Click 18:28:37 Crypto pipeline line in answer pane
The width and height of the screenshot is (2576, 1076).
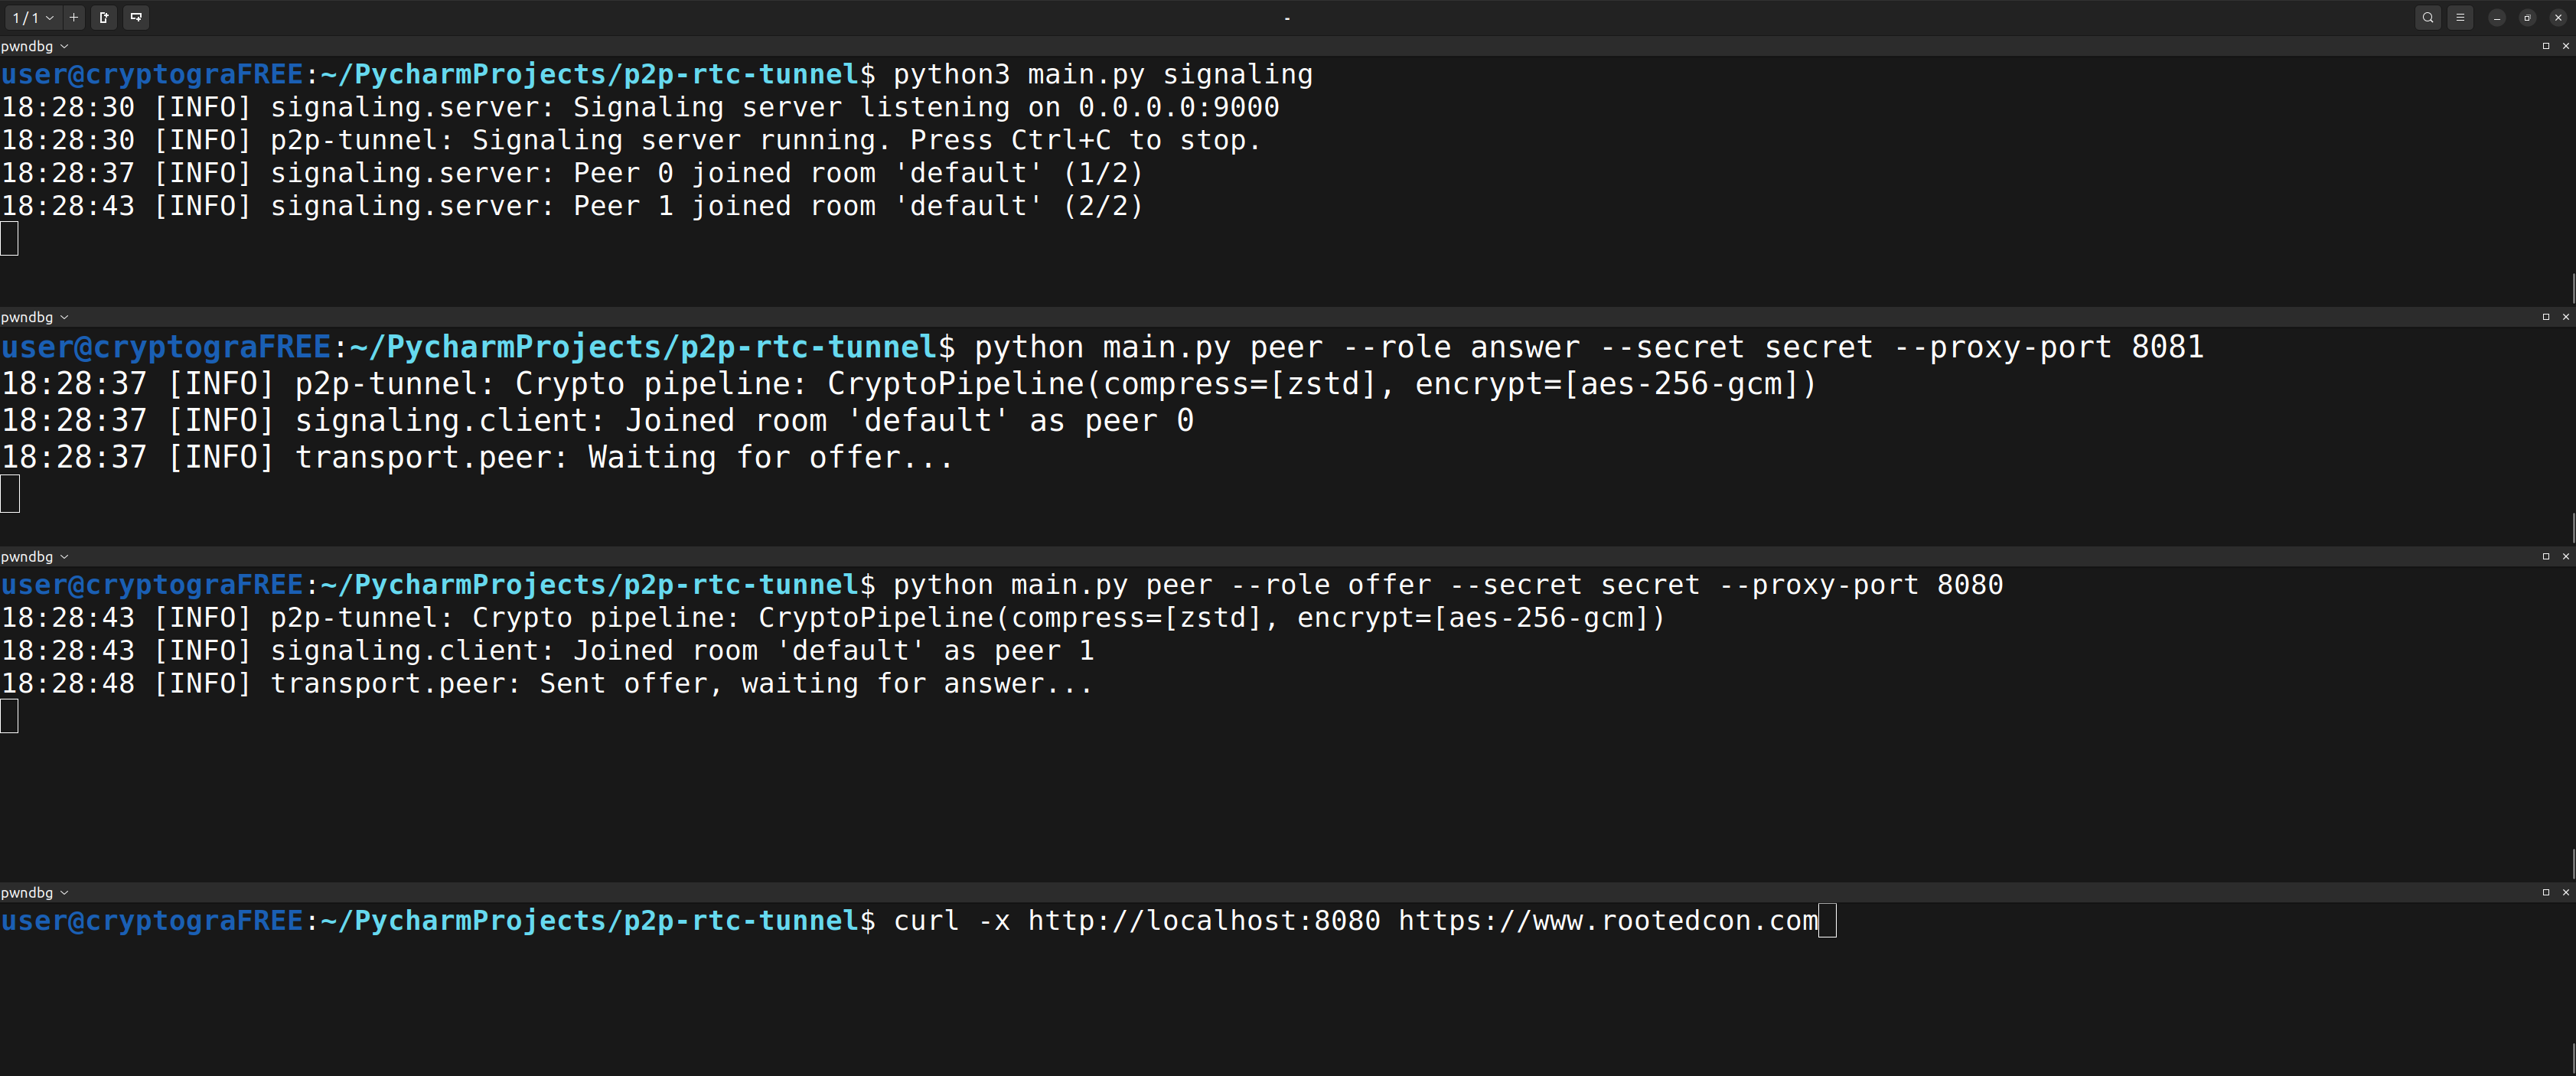click(909, 384)
